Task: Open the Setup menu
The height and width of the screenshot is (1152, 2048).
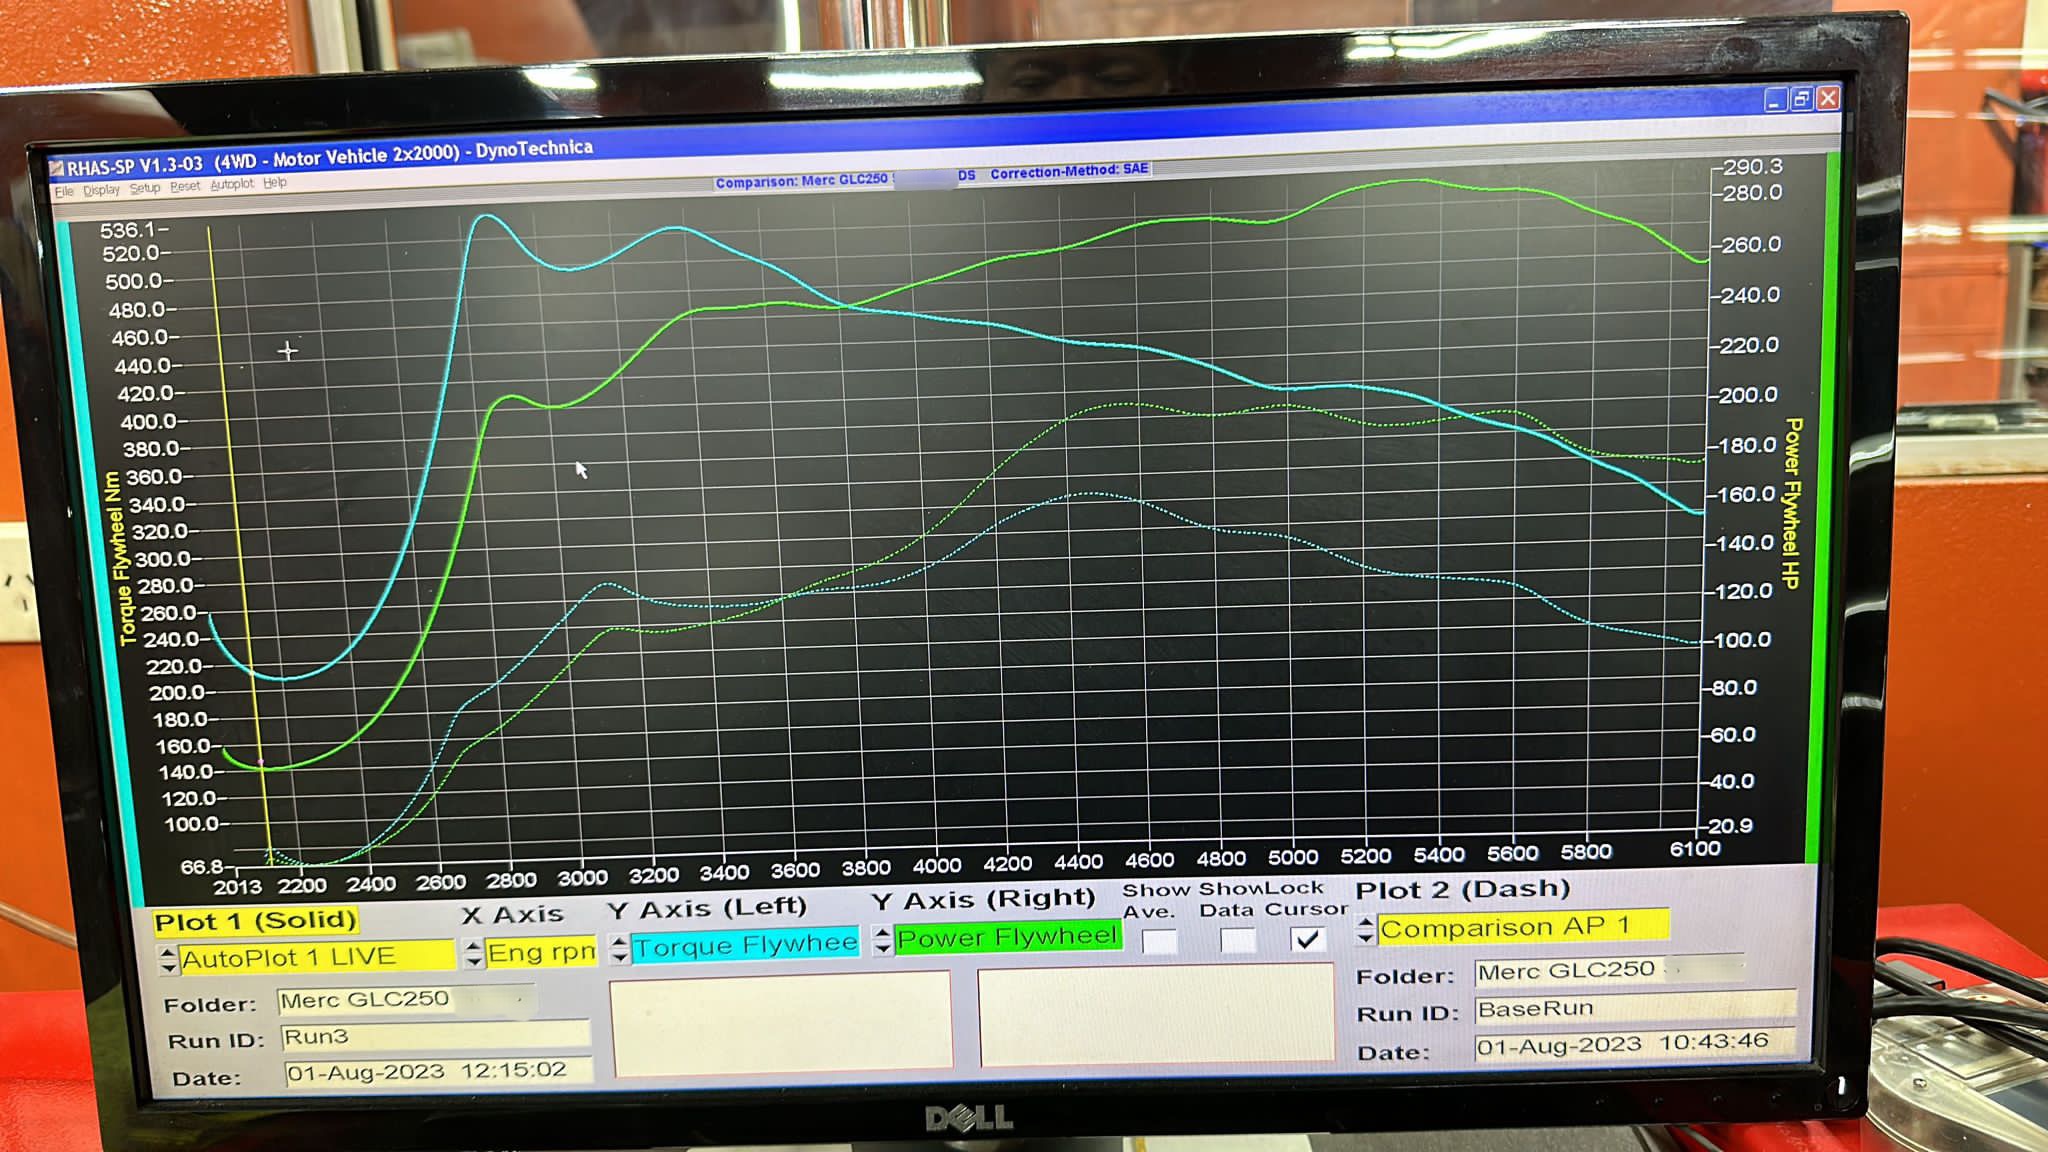Action: coord(144,188)
